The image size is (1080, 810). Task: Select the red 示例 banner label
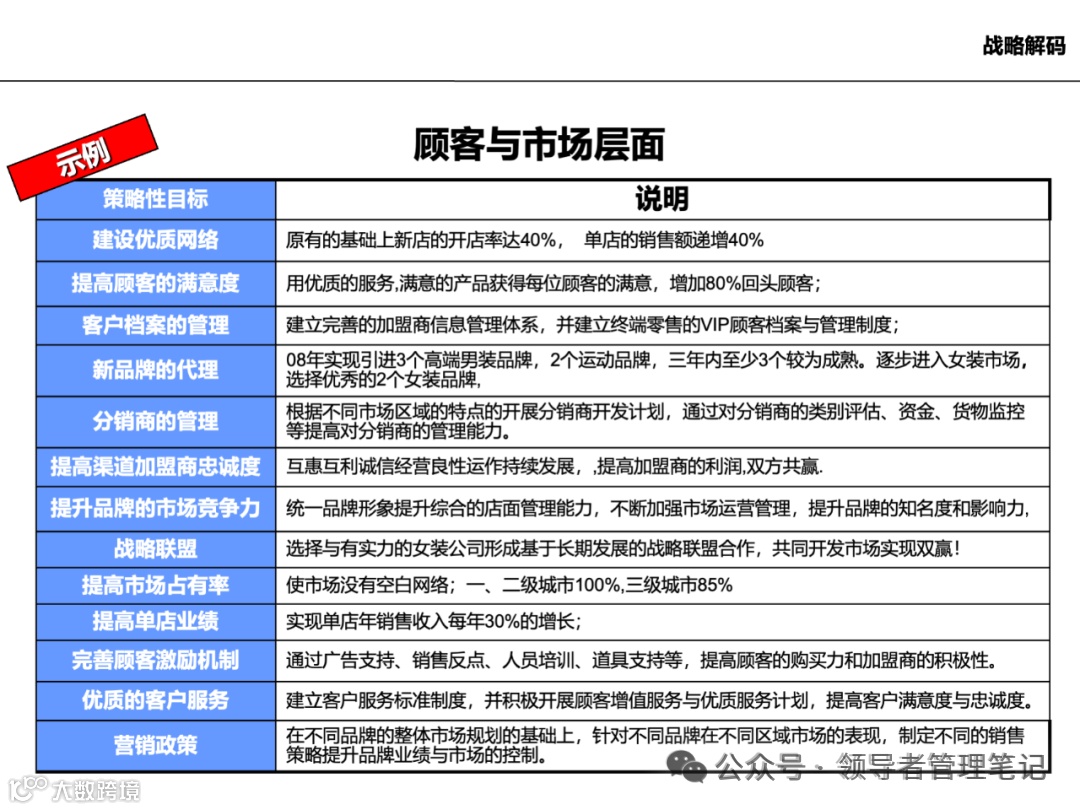pyautogui.click(x=83, y=157)
